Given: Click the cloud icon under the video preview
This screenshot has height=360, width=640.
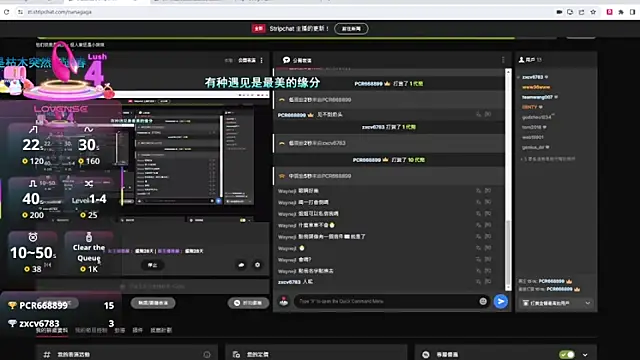Looking at the screenshot, I should click(x=241, y=265).
